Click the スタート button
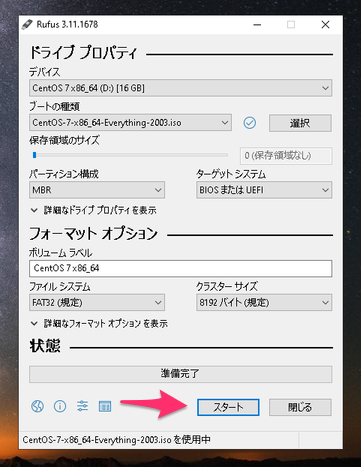Image resolution: width=361 pixels, height=467 pixels. point(228,407)
